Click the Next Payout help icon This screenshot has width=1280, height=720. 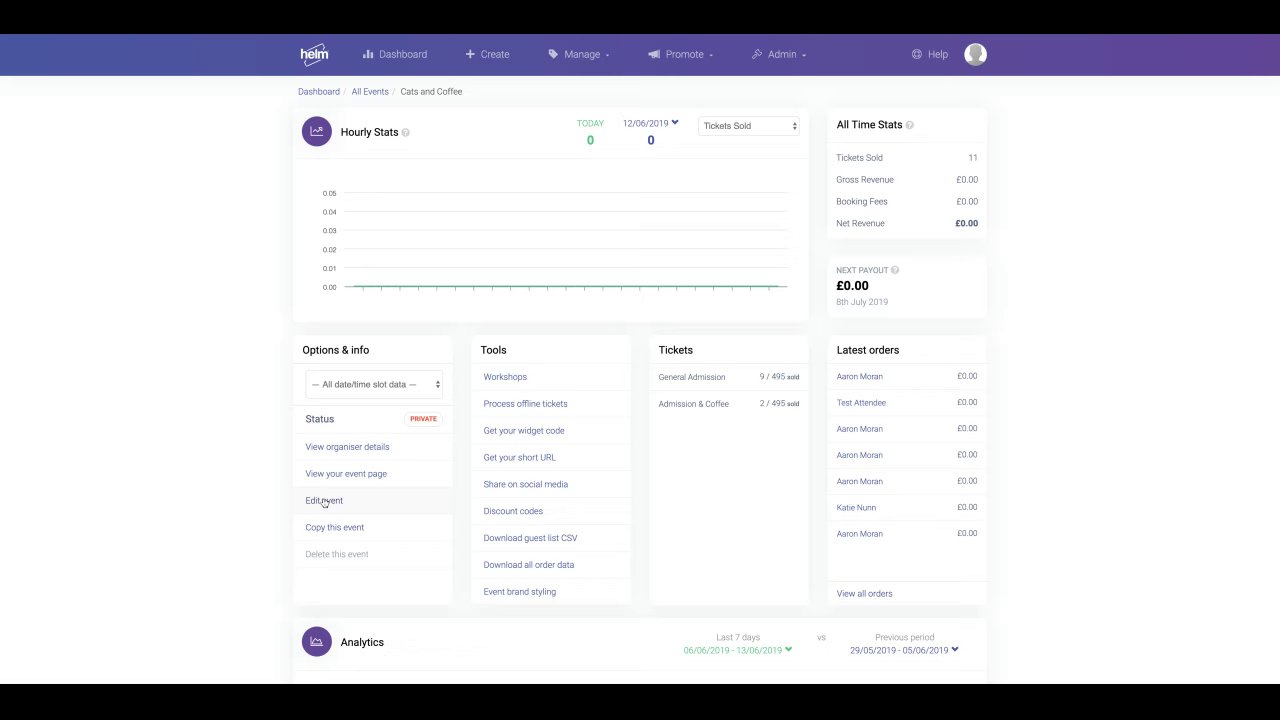coord(895,270)
